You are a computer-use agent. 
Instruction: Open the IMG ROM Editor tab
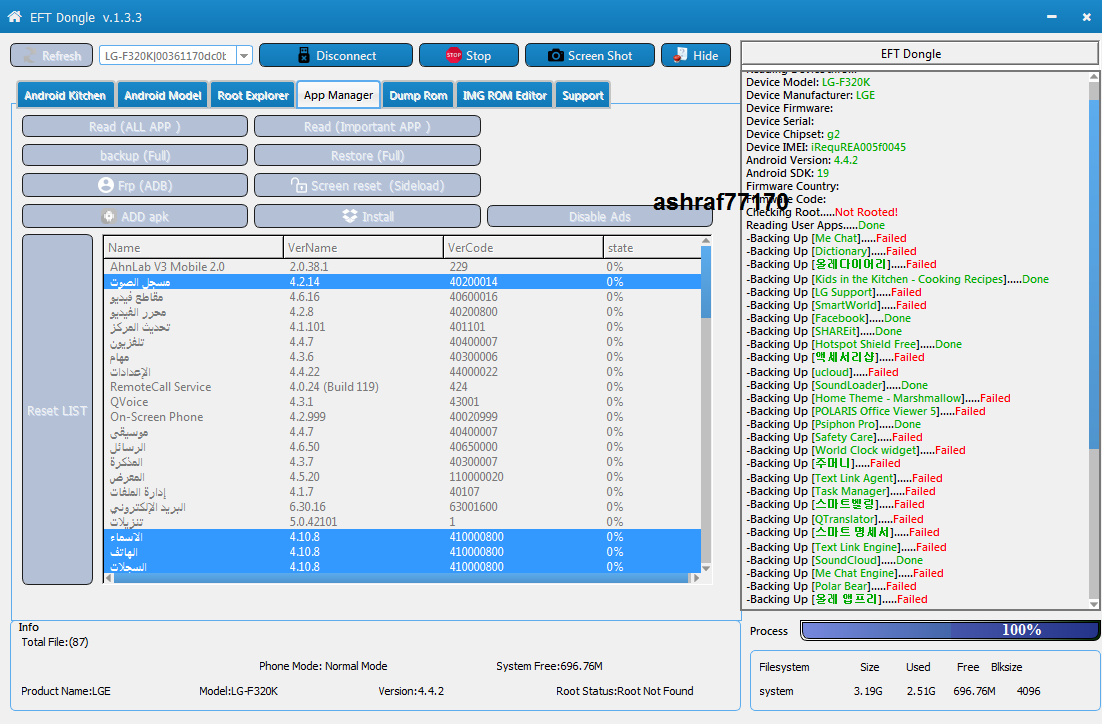click(x=504, y=96)
